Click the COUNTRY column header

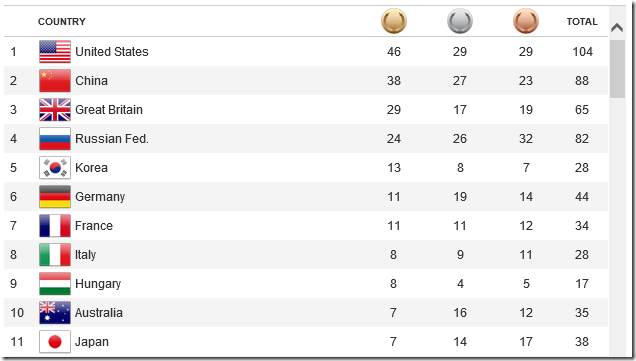point(62,21)
